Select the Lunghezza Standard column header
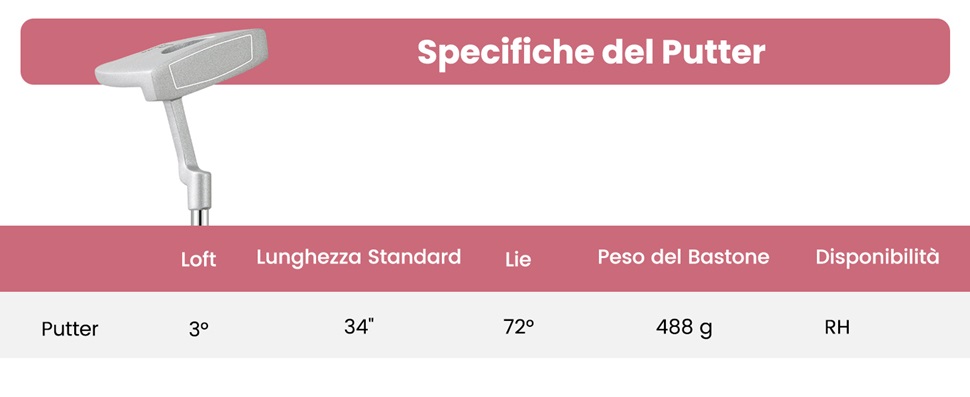 (359, 257)
